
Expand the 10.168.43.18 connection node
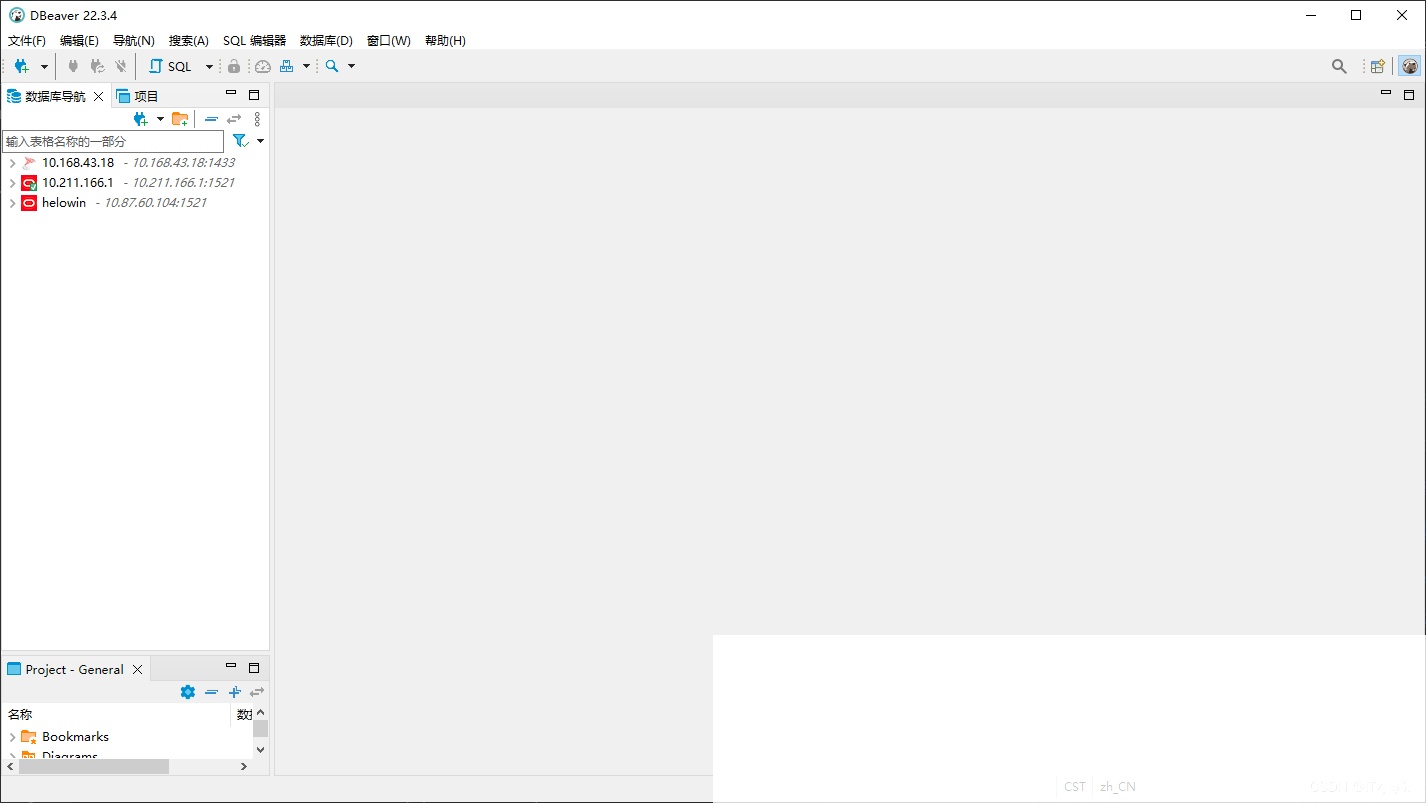point(12,162)
